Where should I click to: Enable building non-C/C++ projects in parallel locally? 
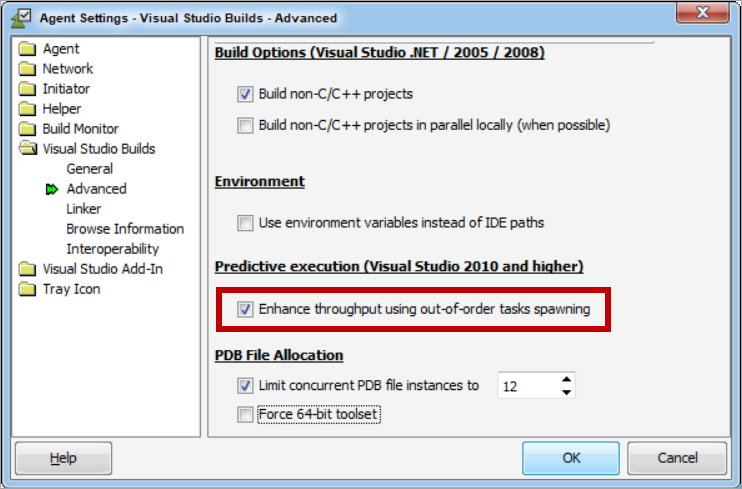pyautogui.click(x=245, y=125)
